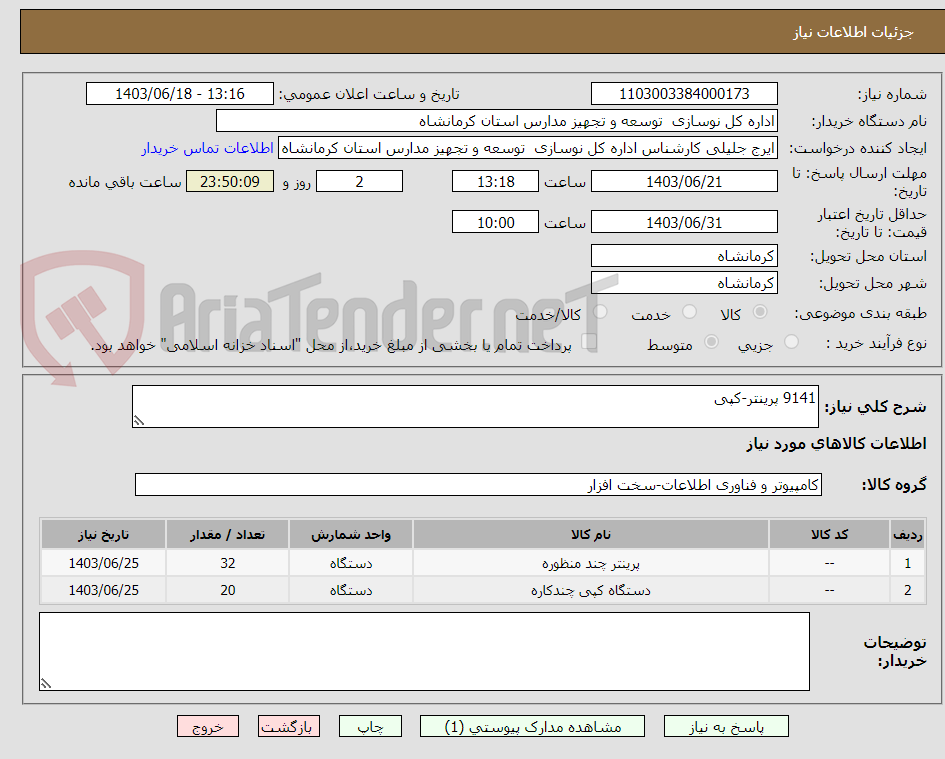Image resolution: width=945 pixels, height=759 pixels.
Task: Click the need date in the copier row
Action: [x=103, y=590]
